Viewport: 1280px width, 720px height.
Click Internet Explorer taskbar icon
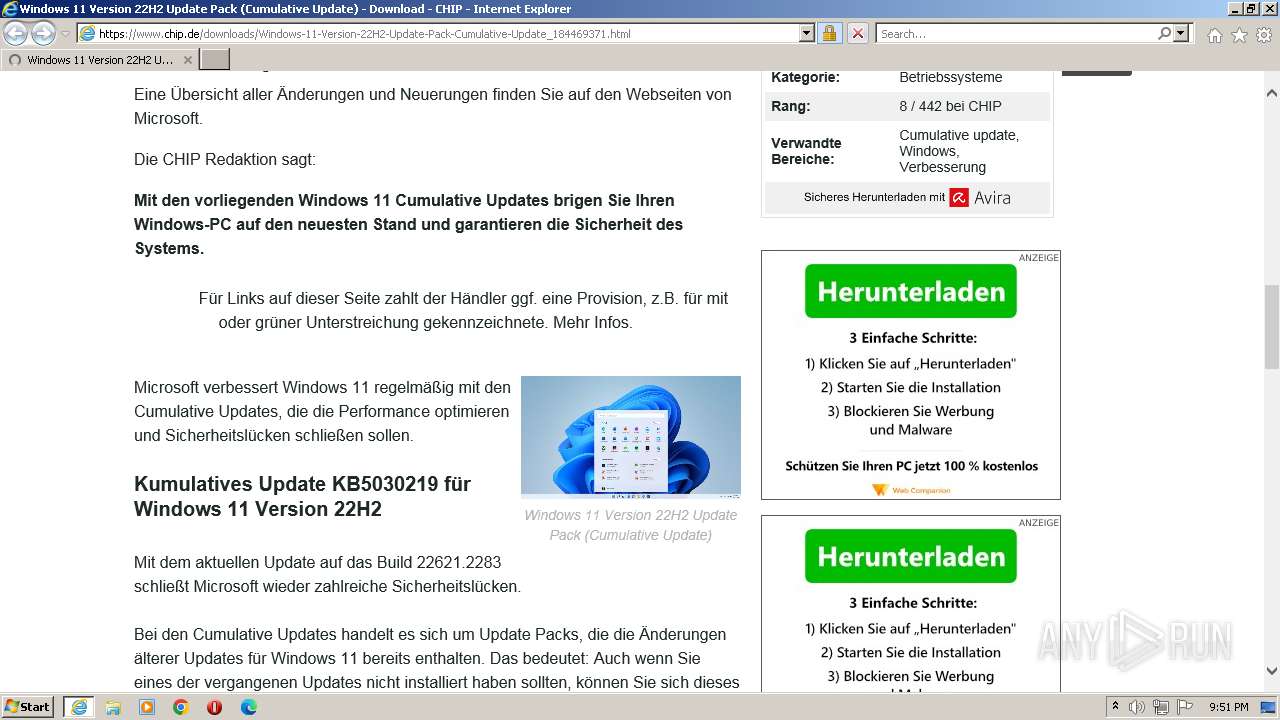(79, 707)
